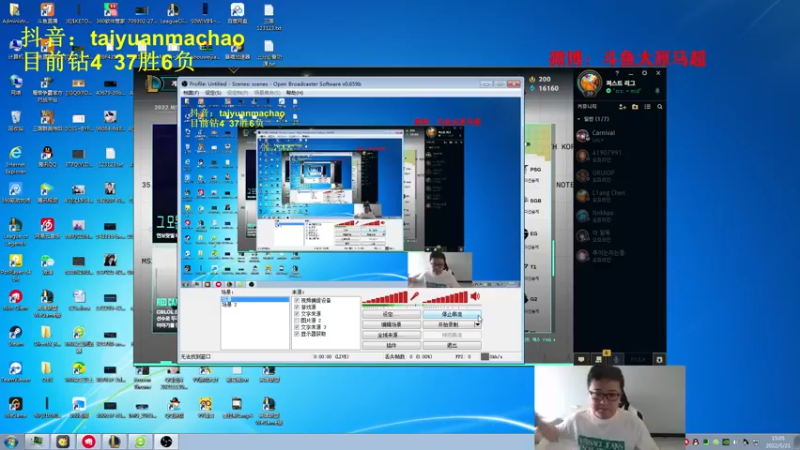Click the red NetEase music taskbar icon

[x=89, y=441]
